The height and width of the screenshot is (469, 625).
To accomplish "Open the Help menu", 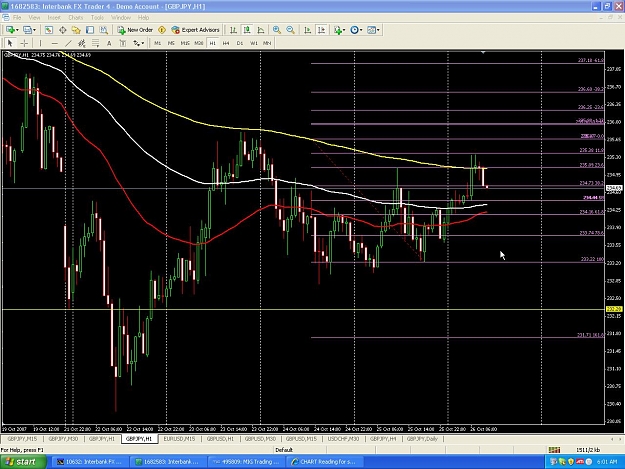I will (x=143, y=18).
